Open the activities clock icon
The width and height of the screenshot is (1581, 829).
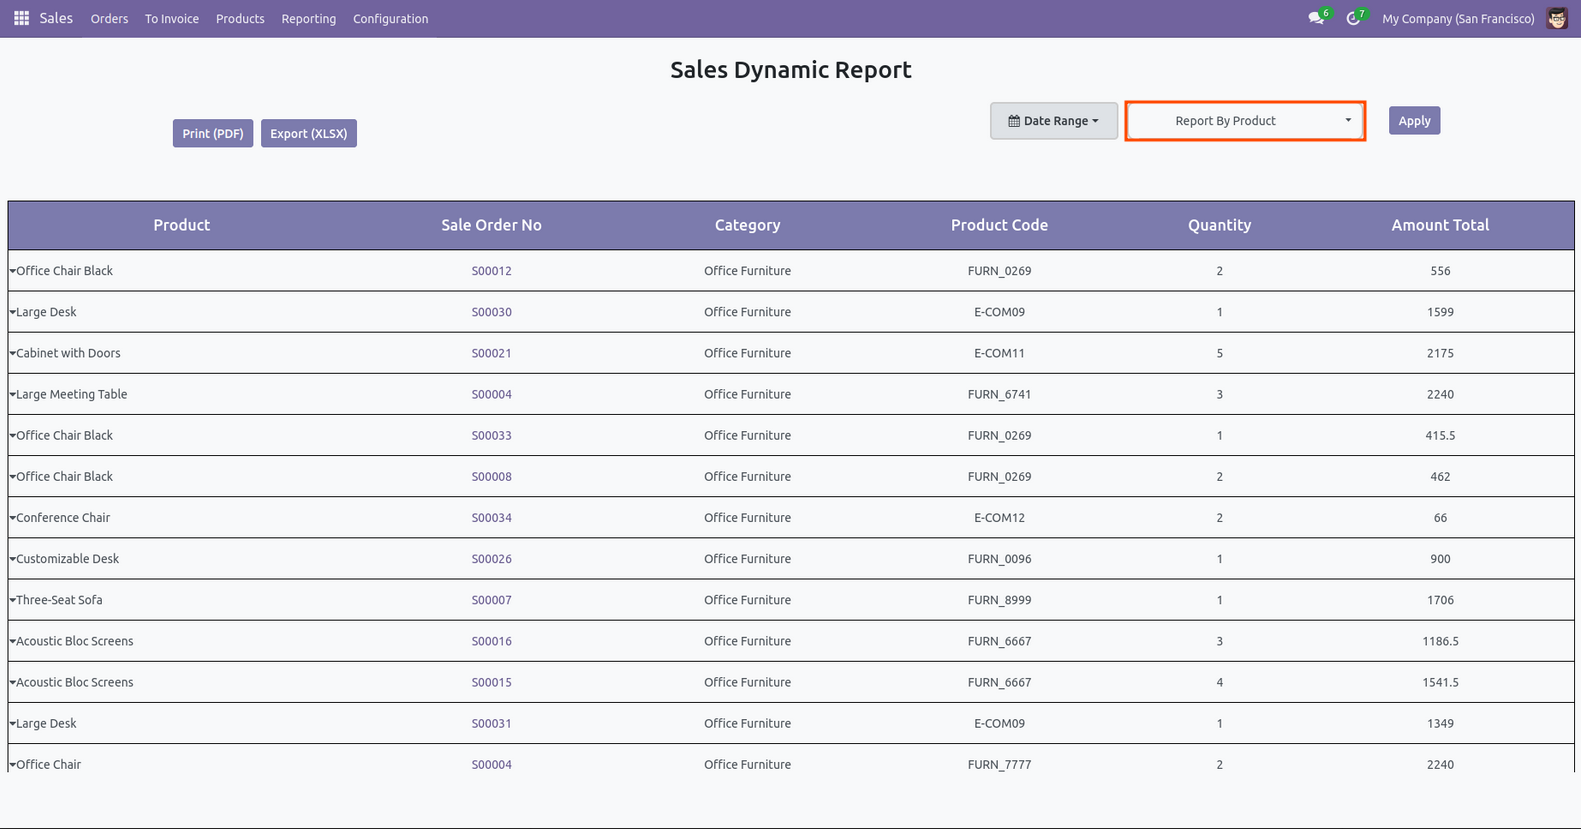pyautogui.click(x=1353, y=19)
